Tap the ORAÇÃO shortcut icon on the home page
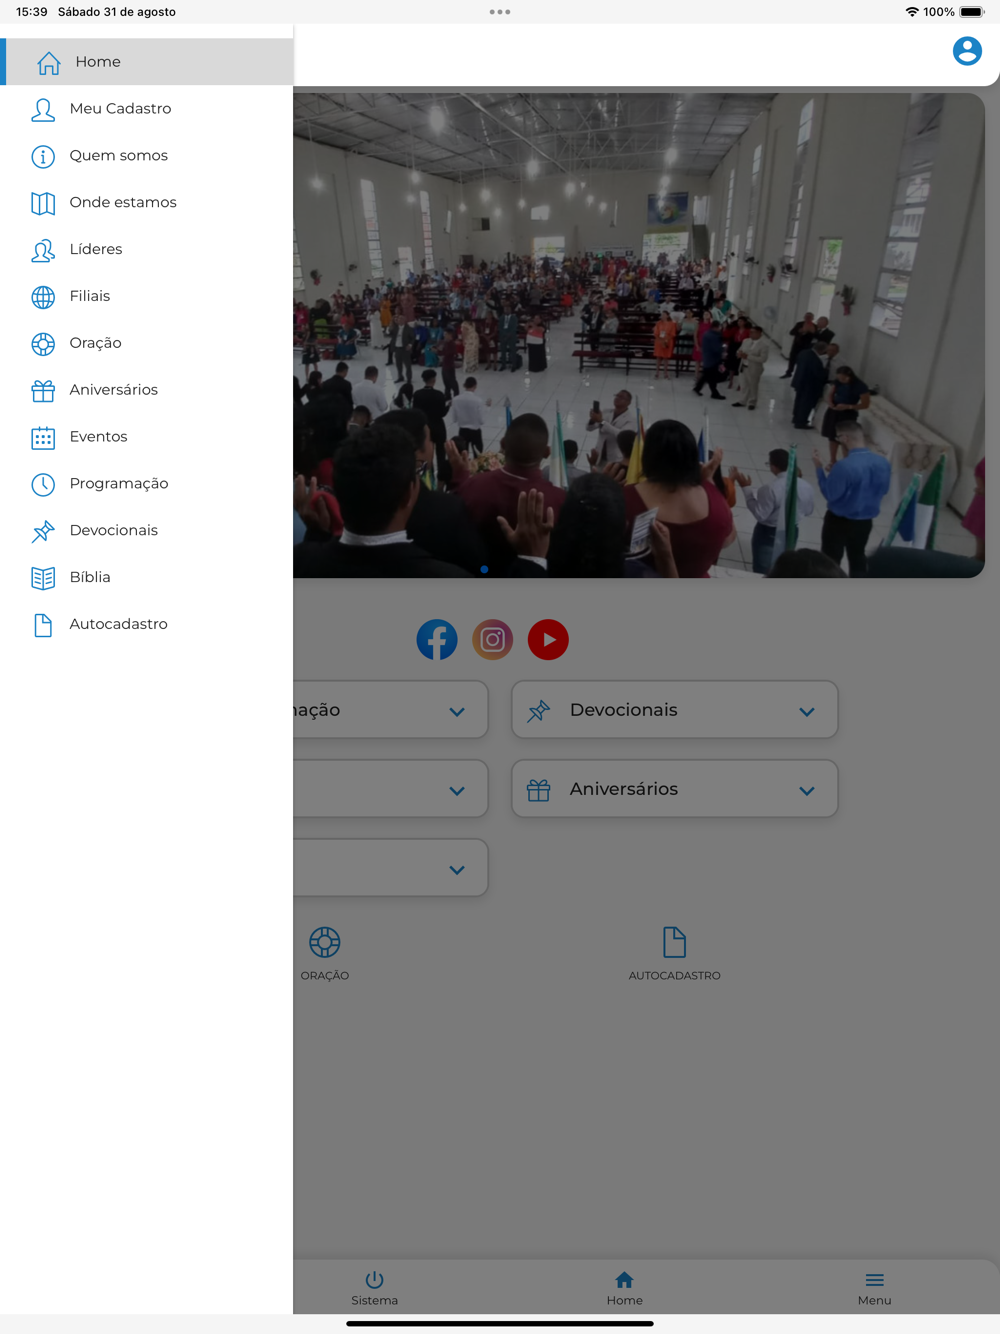The width and height of the screenshot is (1000, 1334). (x=325, y=942)
